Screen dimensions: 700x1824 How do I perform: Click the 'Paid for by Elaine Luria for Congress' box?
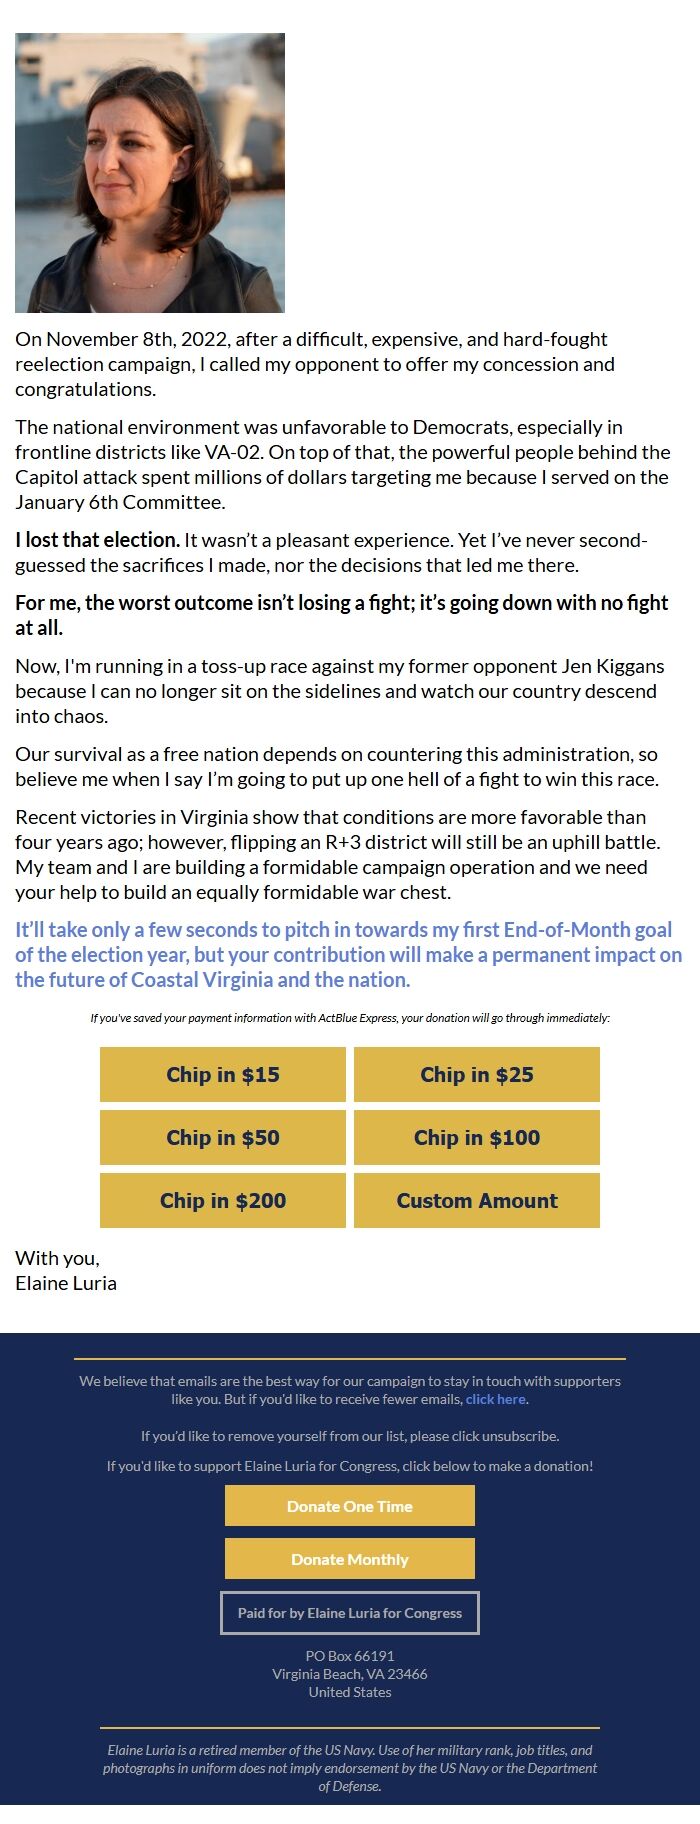point(349,1613)
